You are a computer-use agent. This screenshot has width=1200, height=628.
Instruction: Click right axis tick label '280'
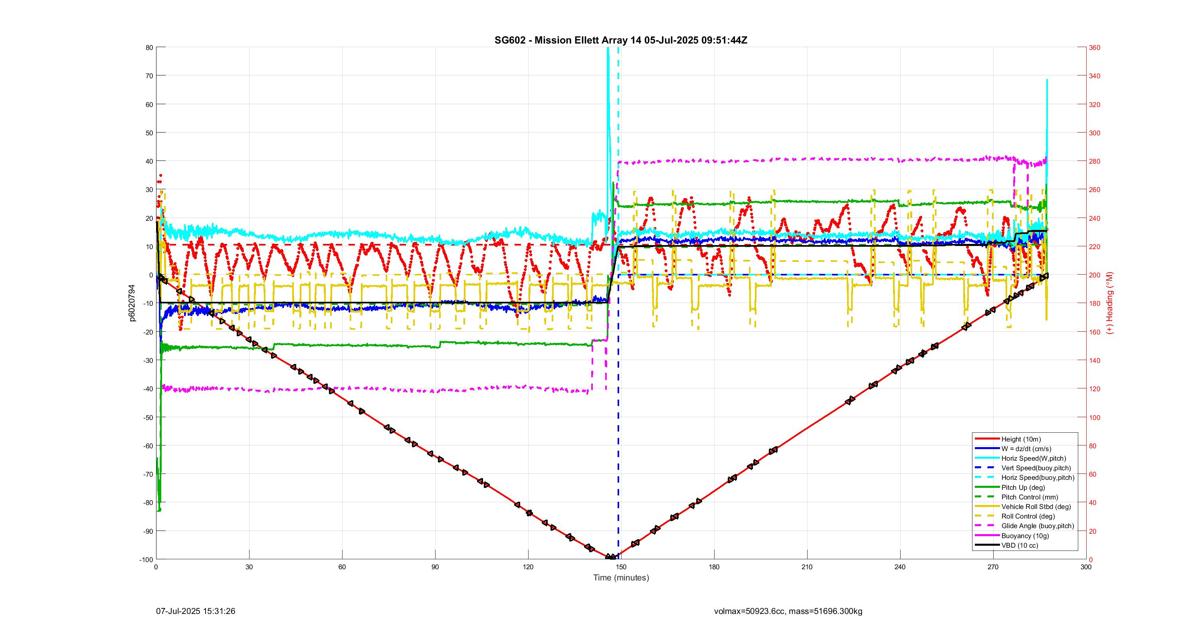coord(1096,161)
